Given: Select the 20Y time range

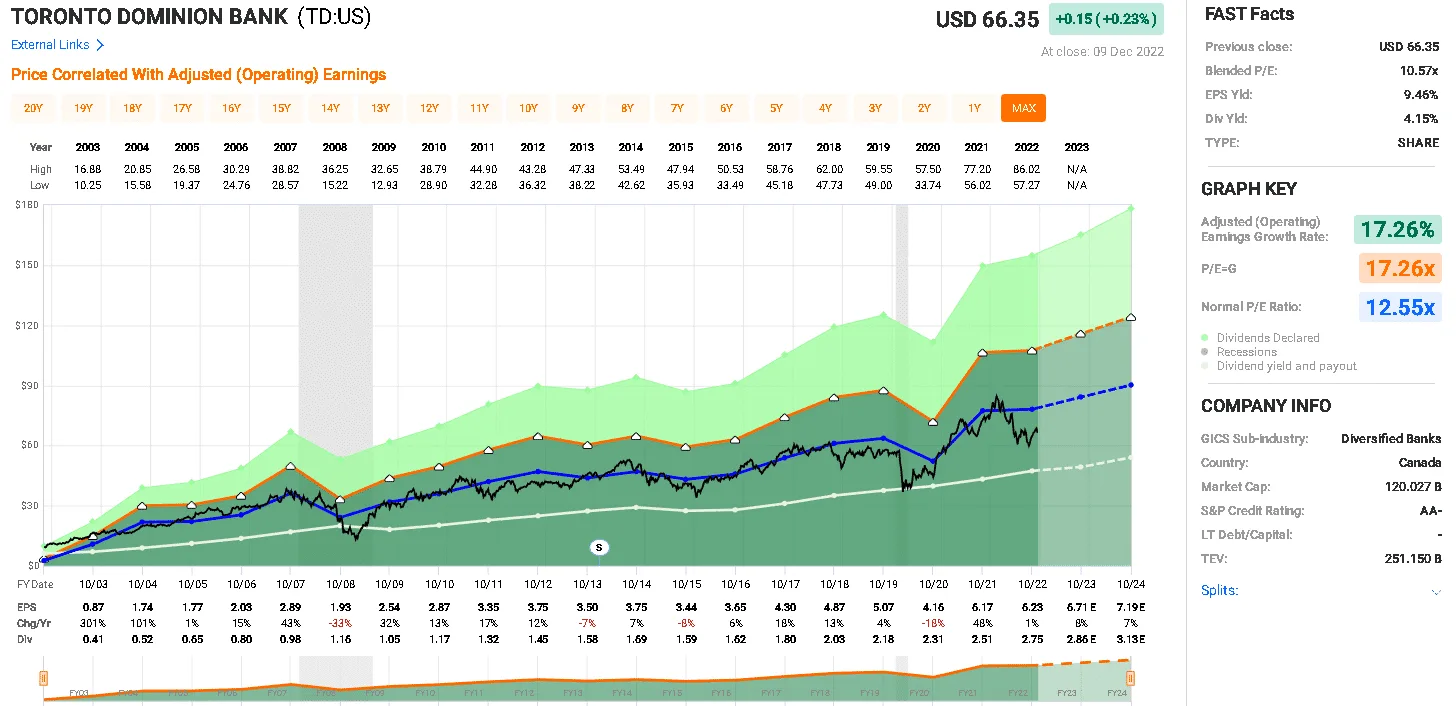Looking at the screenshot, I should (x=33, y=108).
